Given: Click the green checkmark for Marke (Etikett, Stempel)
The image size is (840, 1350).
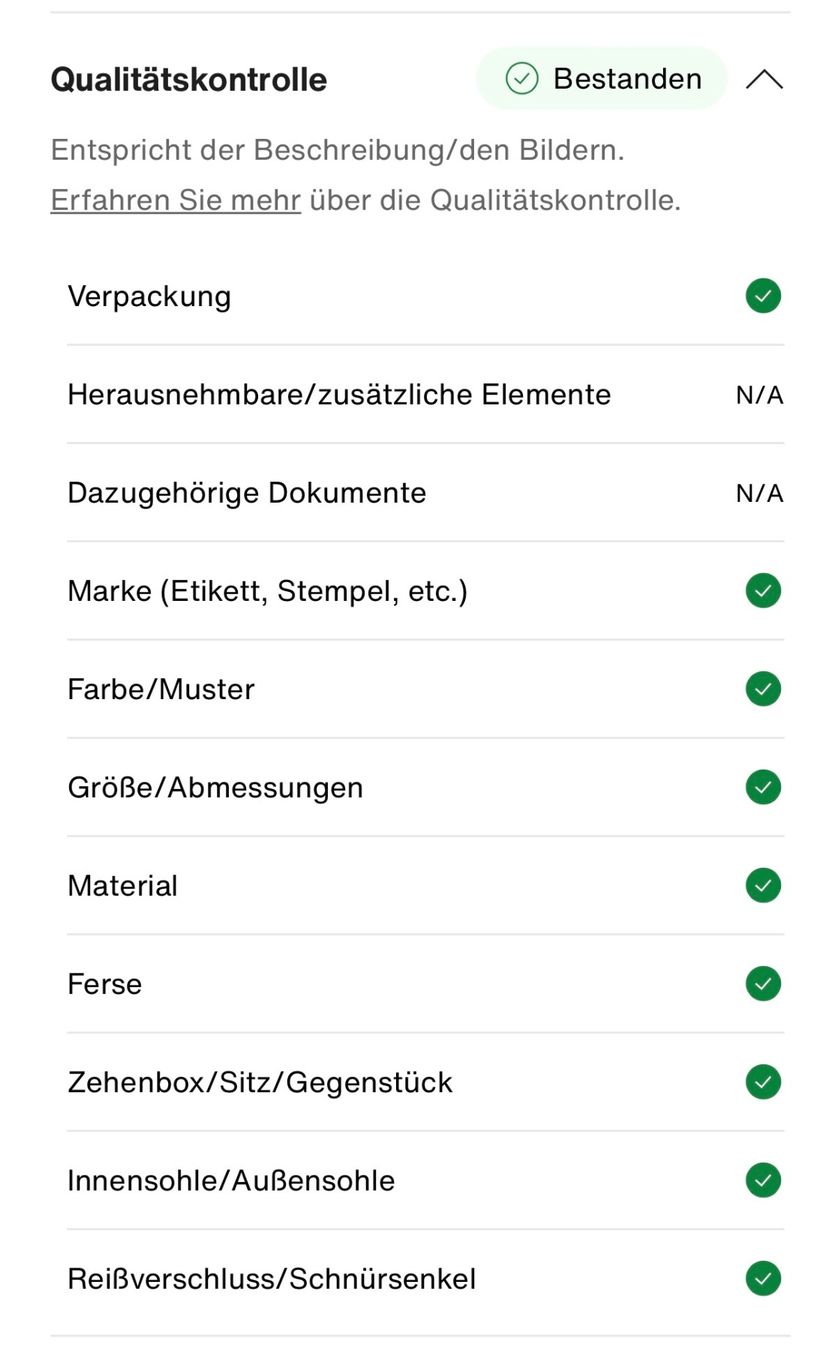Looking at the screenshot, I should click(763, 591).
